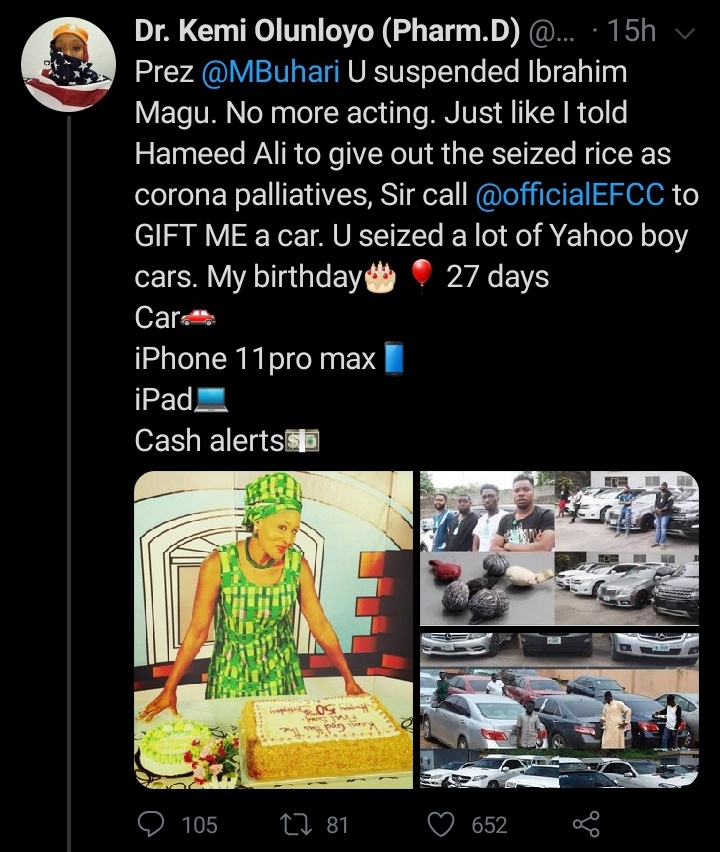This screenshot has width=720, height=852.
Task: Open Dr. Kemi Olunloyo (Pharm.D) display name
Action: coord(328,30)
